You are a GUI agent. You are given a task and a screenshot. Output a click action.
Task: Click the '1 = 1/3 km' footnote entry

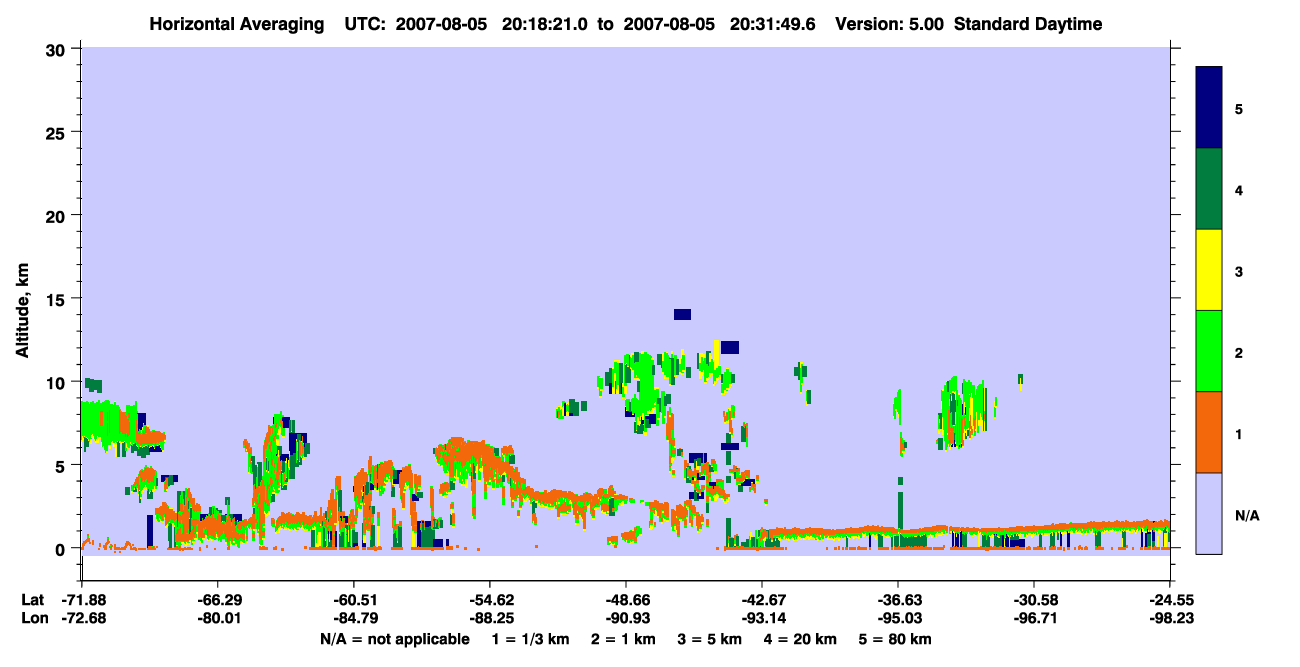[x=531, y=639]
